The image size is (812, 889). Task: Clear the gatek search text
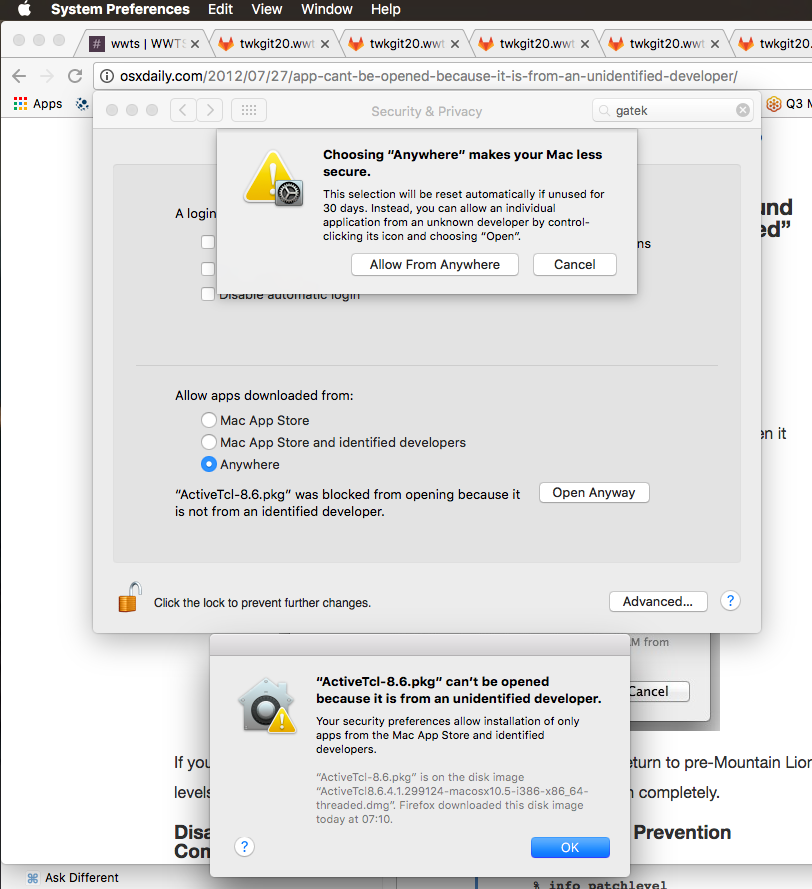click(x=742, y=110)
